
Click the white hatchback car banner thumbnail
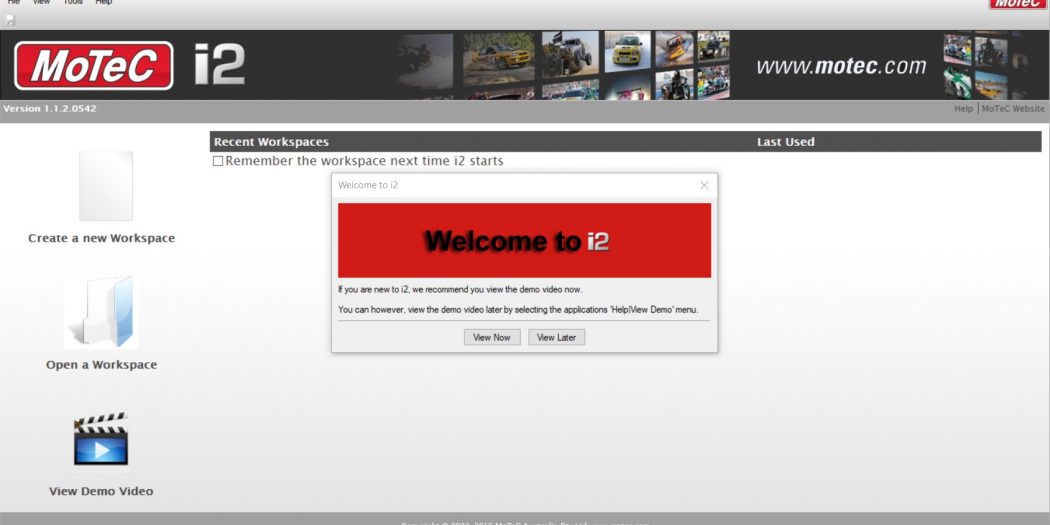coord(627,51)
